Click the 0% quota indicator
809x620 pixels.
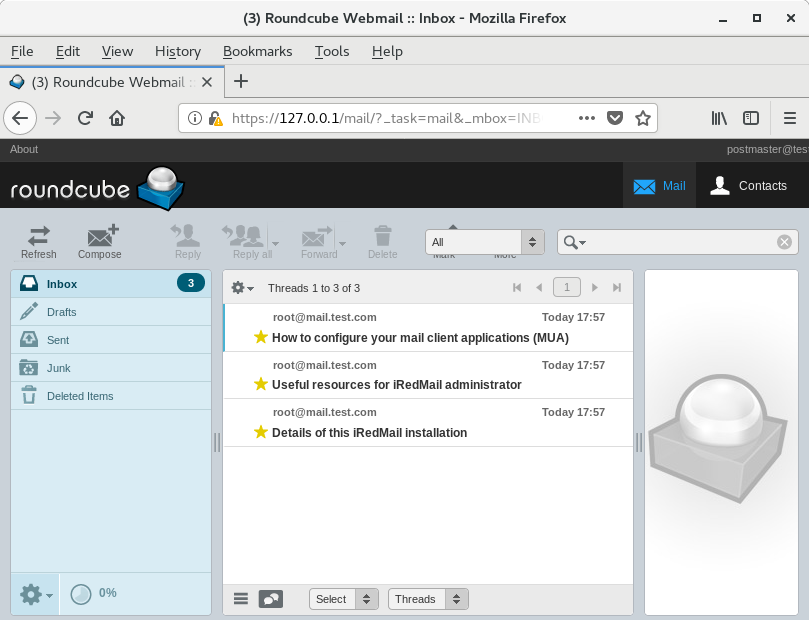pos(93,593)
